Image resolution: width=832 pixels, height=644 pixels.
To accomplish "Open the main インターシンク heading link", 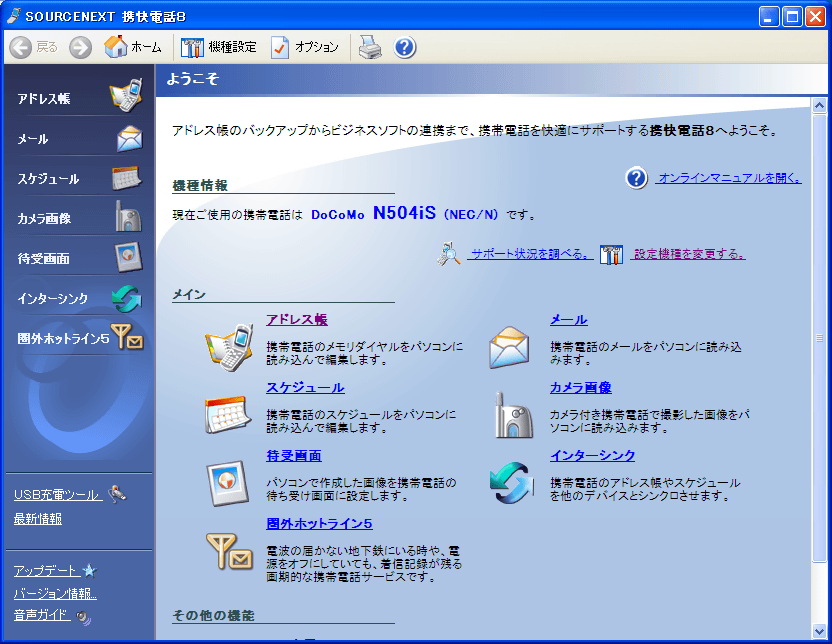I will [592, 456].
